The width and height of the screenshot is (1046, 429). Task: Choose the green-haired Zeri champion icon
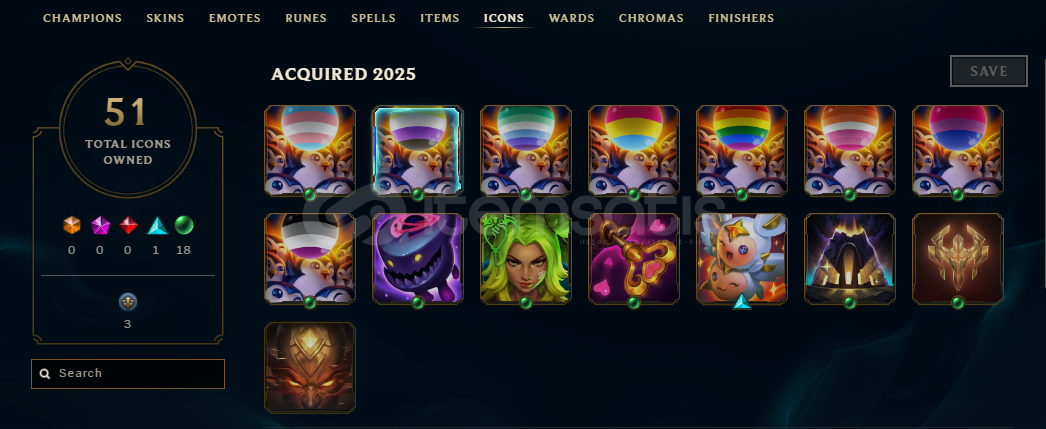[x=526, y=259]
